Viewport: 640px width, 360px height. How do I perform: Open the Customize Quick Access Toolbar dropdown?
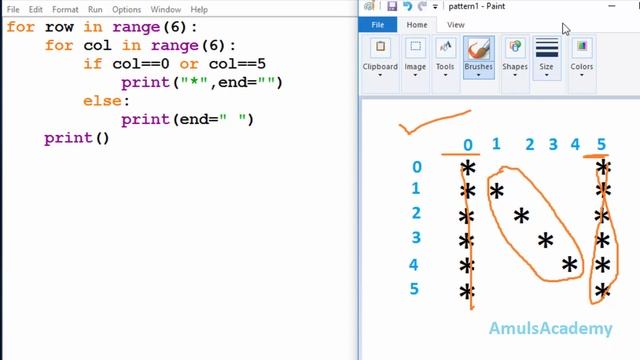click(435, 7)
